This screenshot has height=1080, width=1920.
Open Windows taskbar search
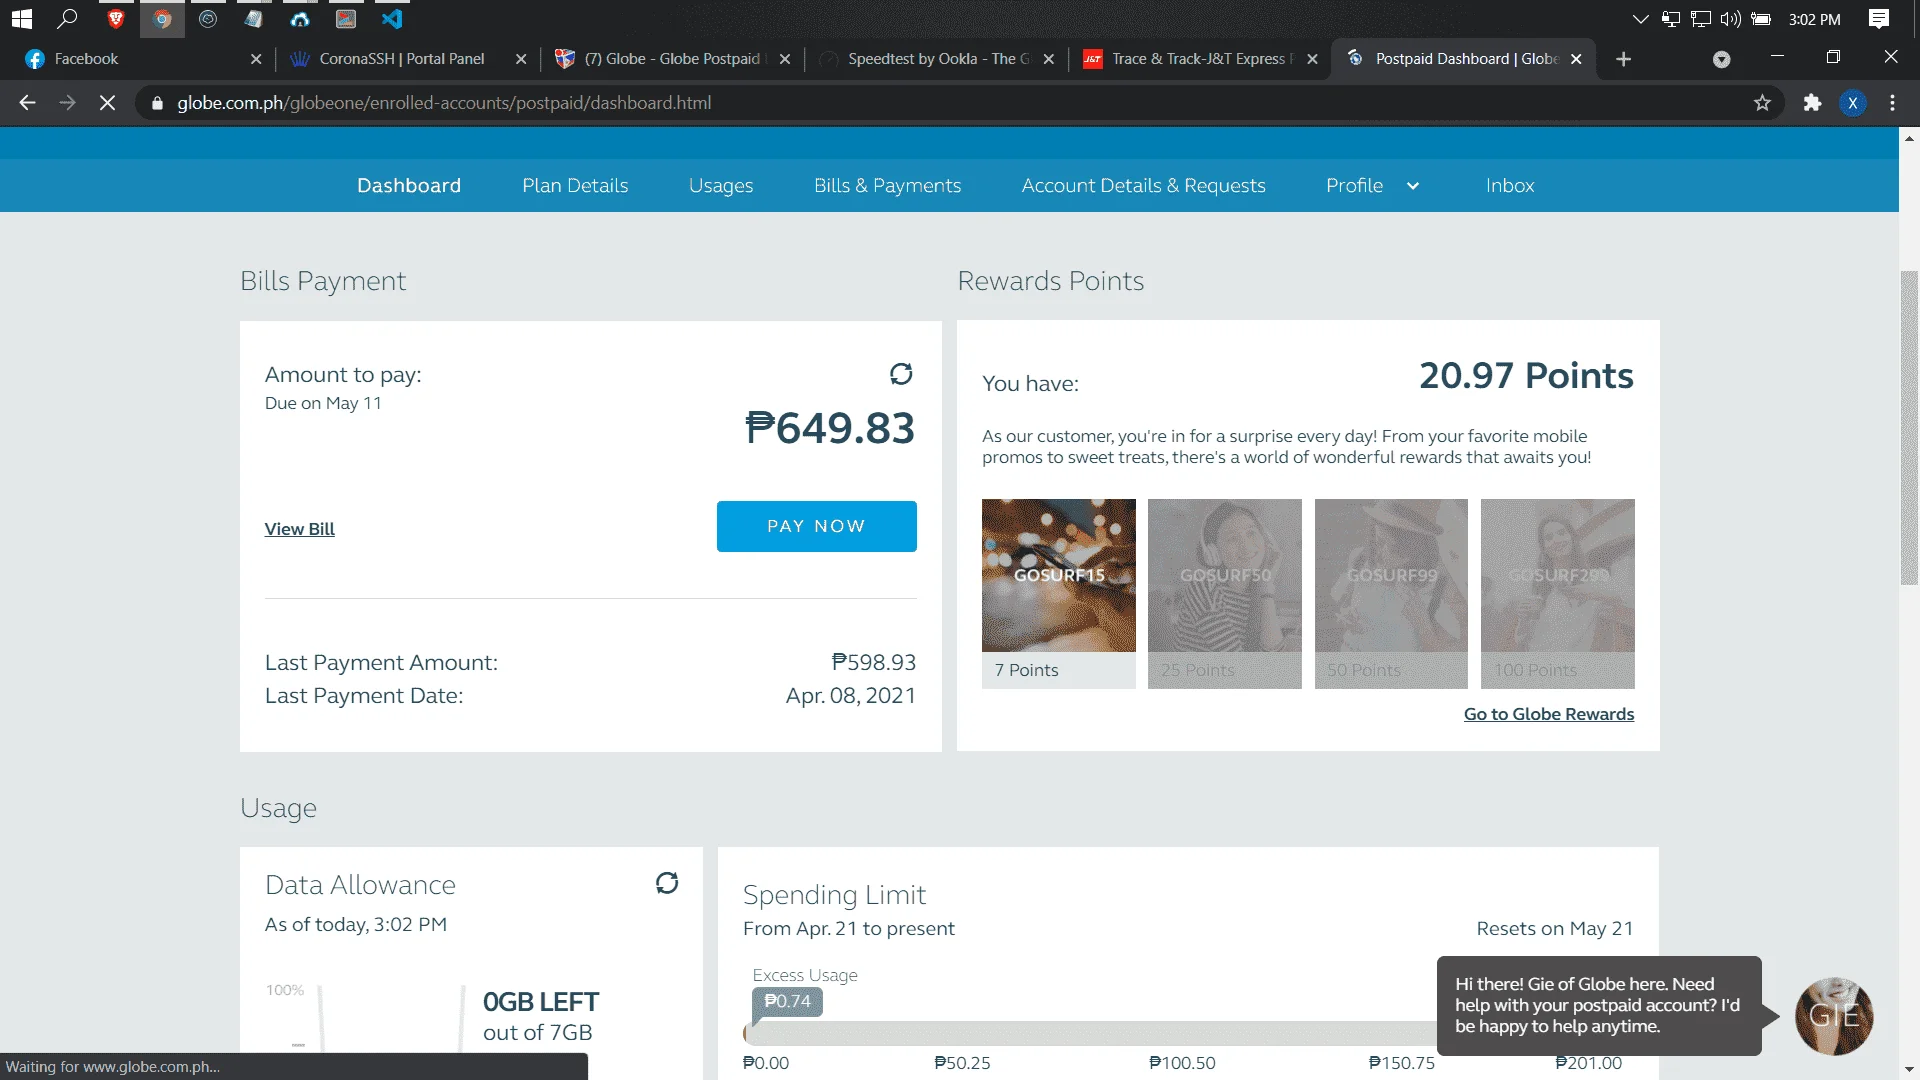67,19
